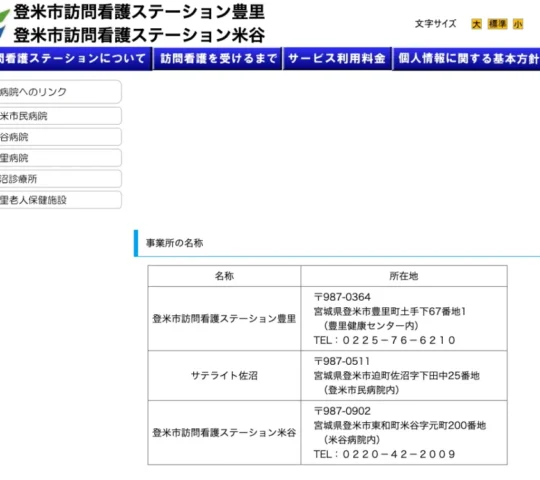Click the 病院へのリンク sidebar heading

click(60, 92)
